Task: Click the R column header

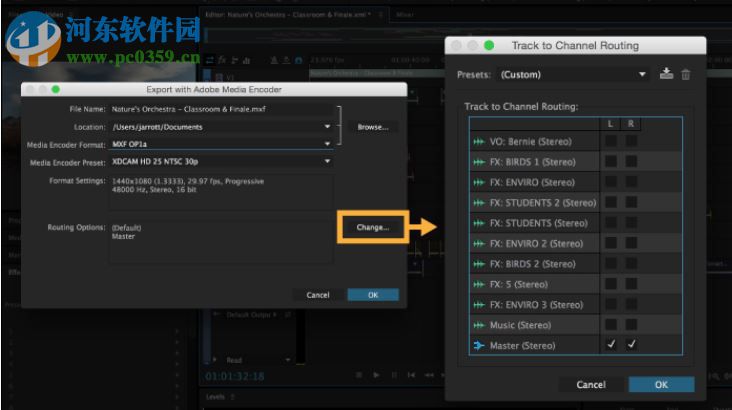Action: [x=631, y=124]
